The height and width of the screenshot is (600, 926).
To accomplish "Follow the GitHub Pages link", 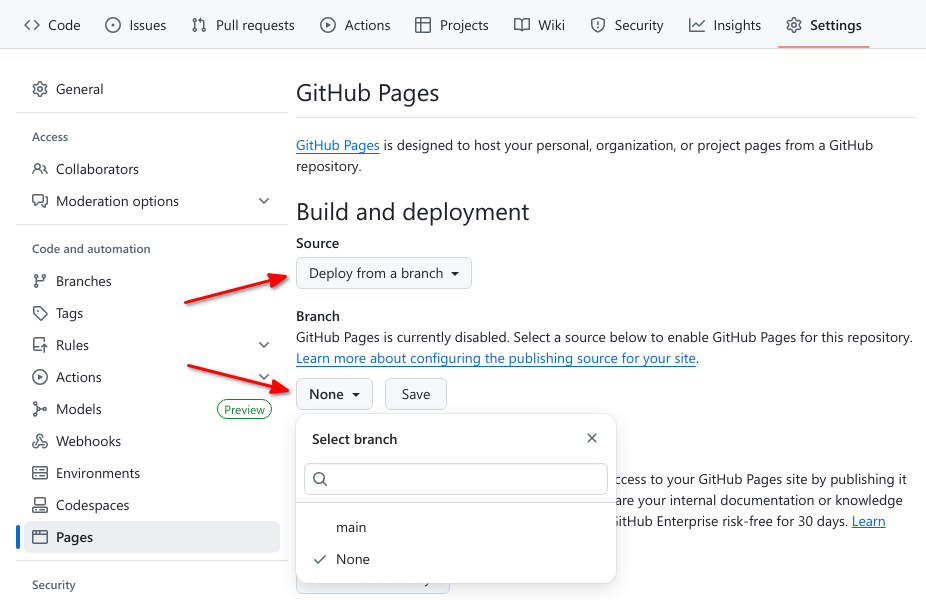I will pyautogui.click(x=338, y=145).
